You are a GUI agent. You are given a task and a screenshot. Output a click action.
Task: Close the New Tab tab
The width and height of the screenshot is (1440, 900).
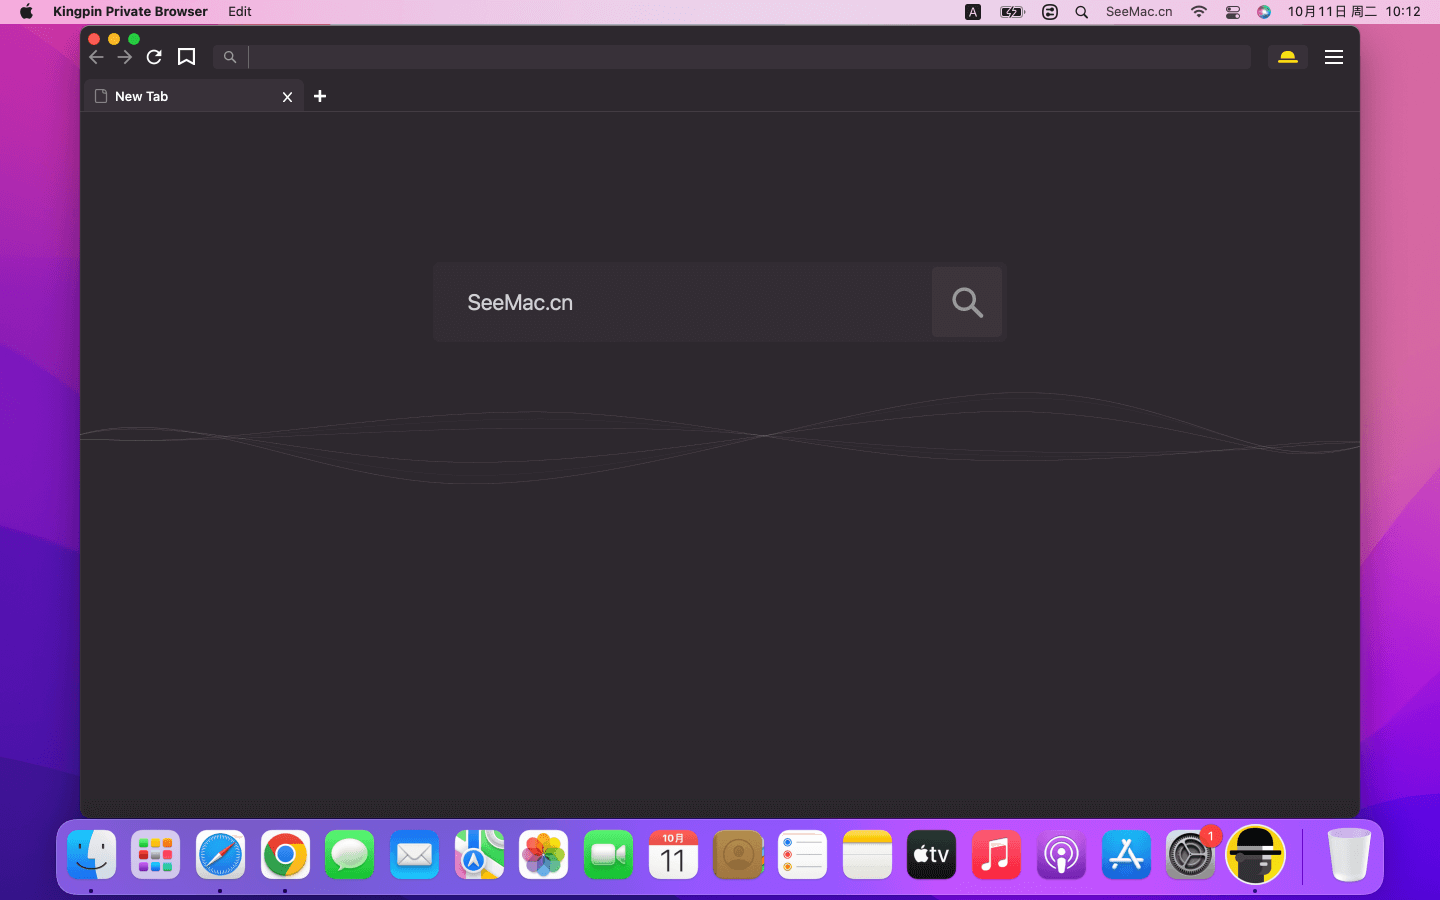tap(287, 97)
